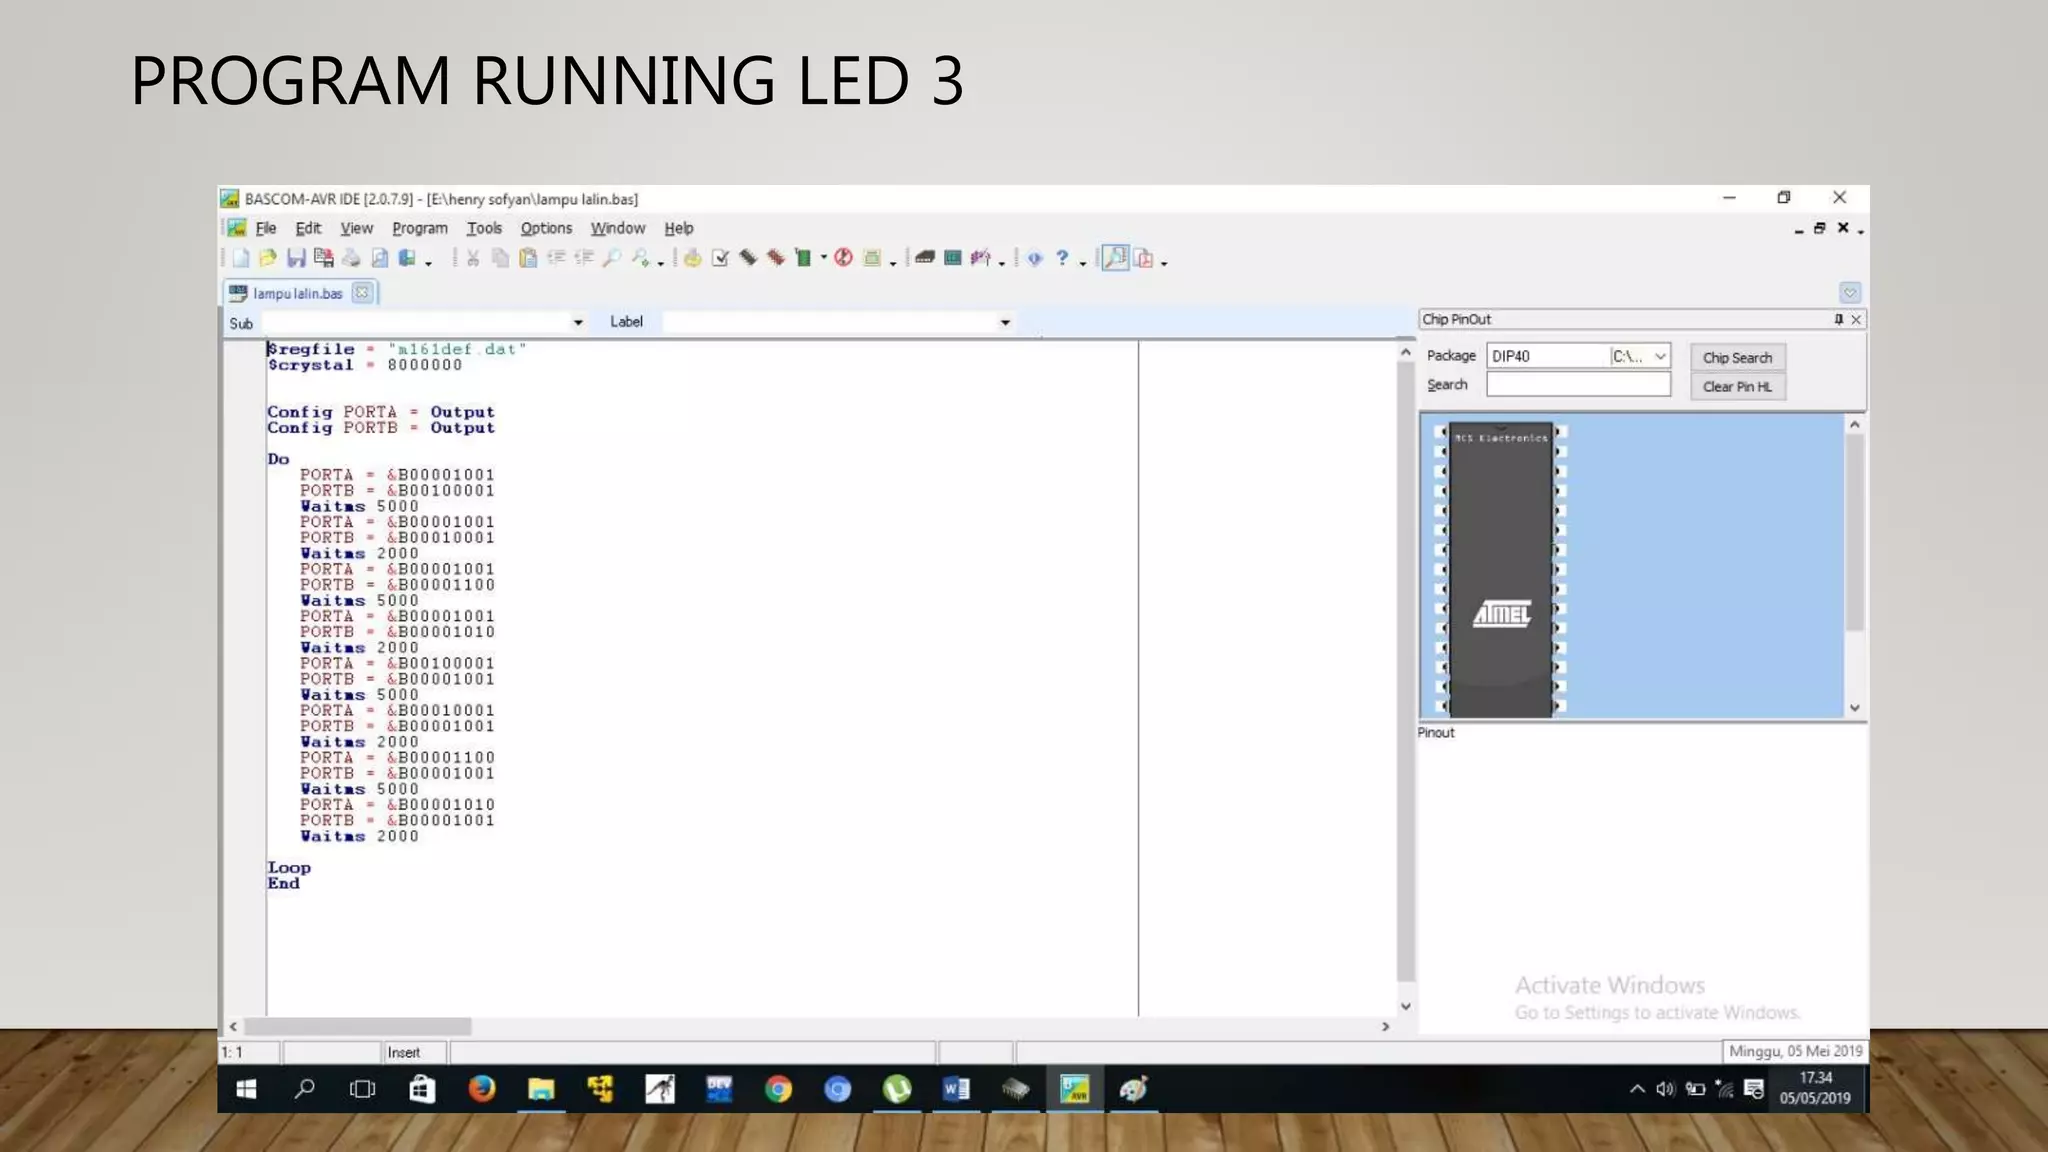Click the chip Search input field
The height and width of the screenshot is (1152, 2048).
click(1578, 385)
